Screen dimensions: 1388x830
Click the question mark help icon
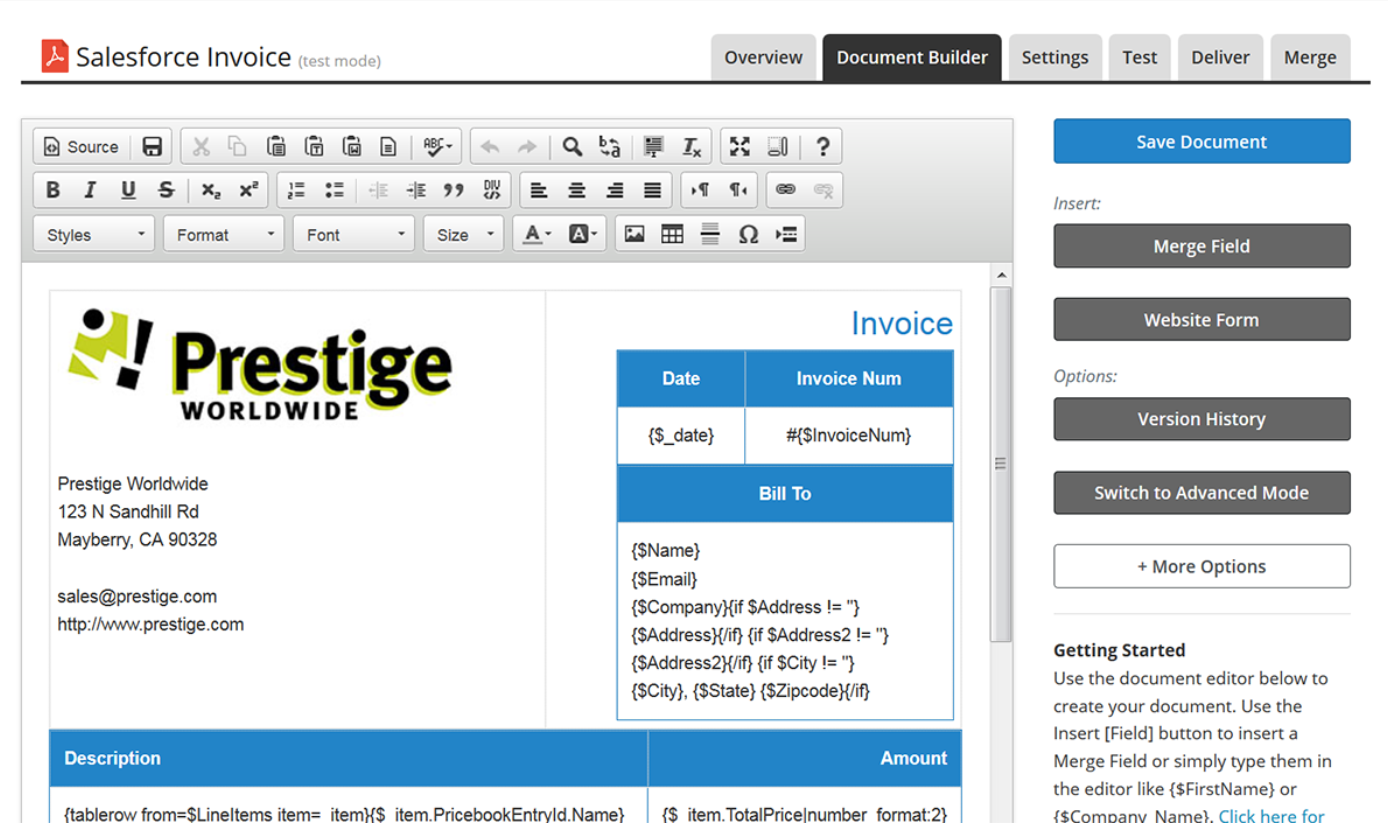(822, 147)
